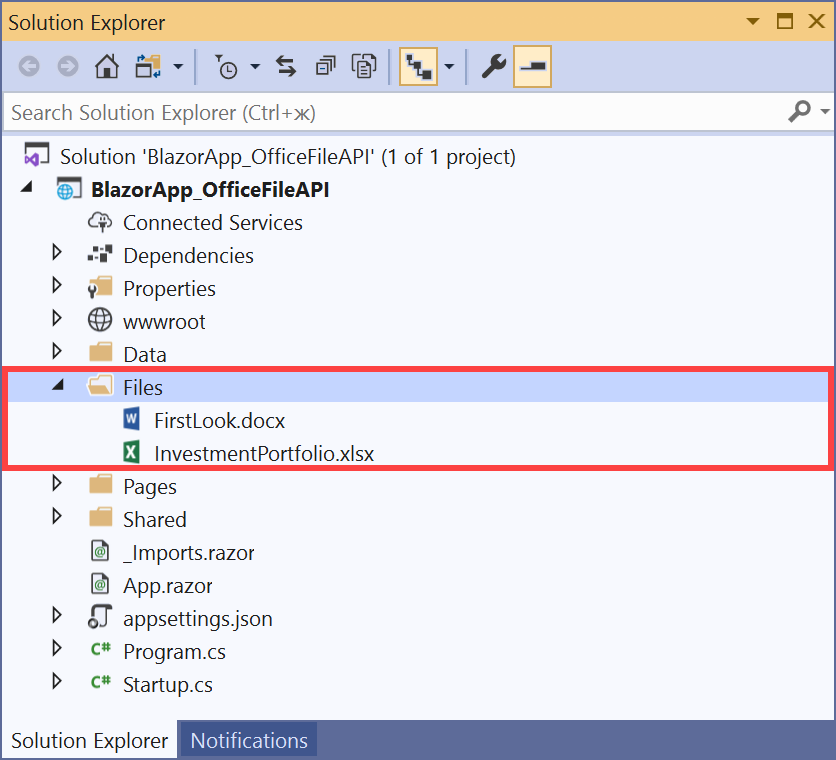Collapse the Files folder

coord(58,385)
